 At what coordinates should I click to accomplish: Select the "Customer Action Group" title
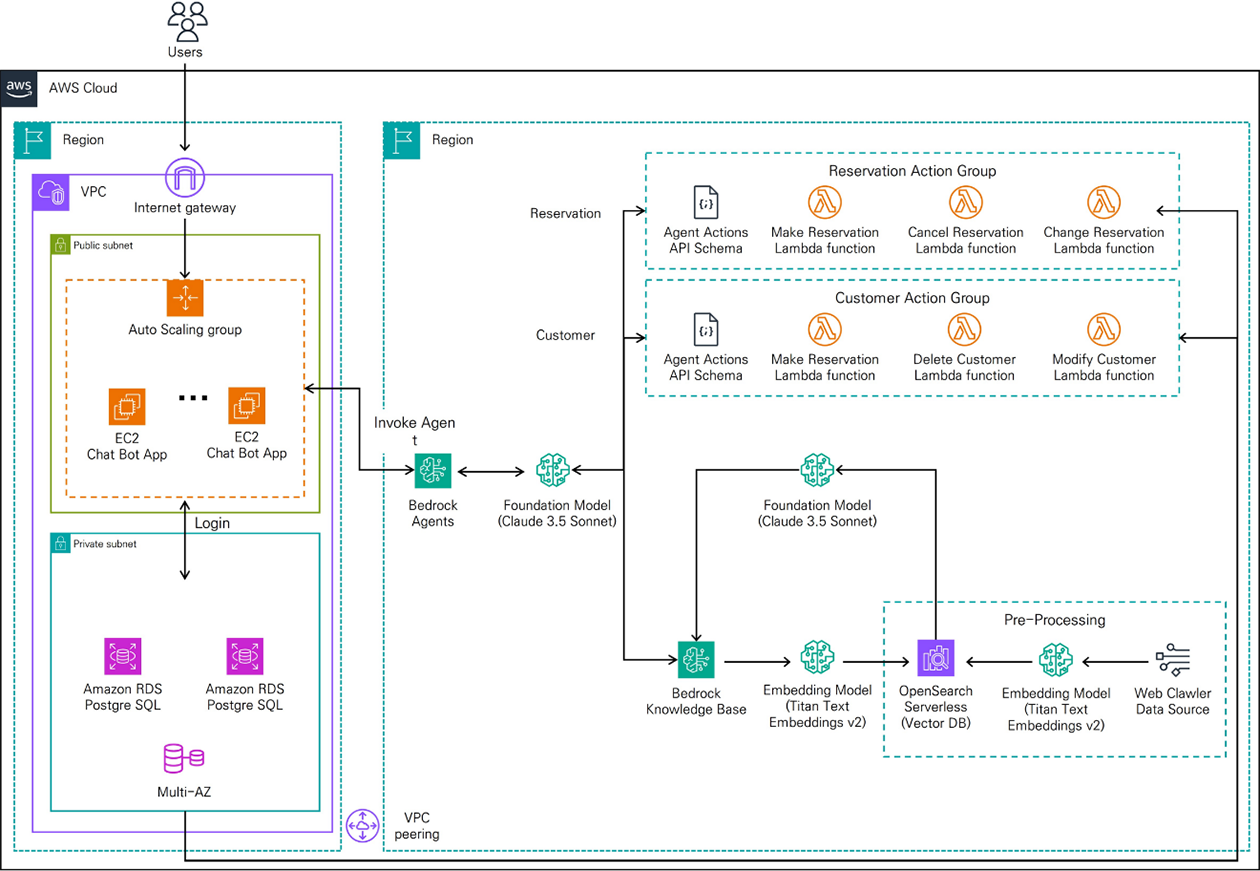pyautogui.click(x=912, y=298)
